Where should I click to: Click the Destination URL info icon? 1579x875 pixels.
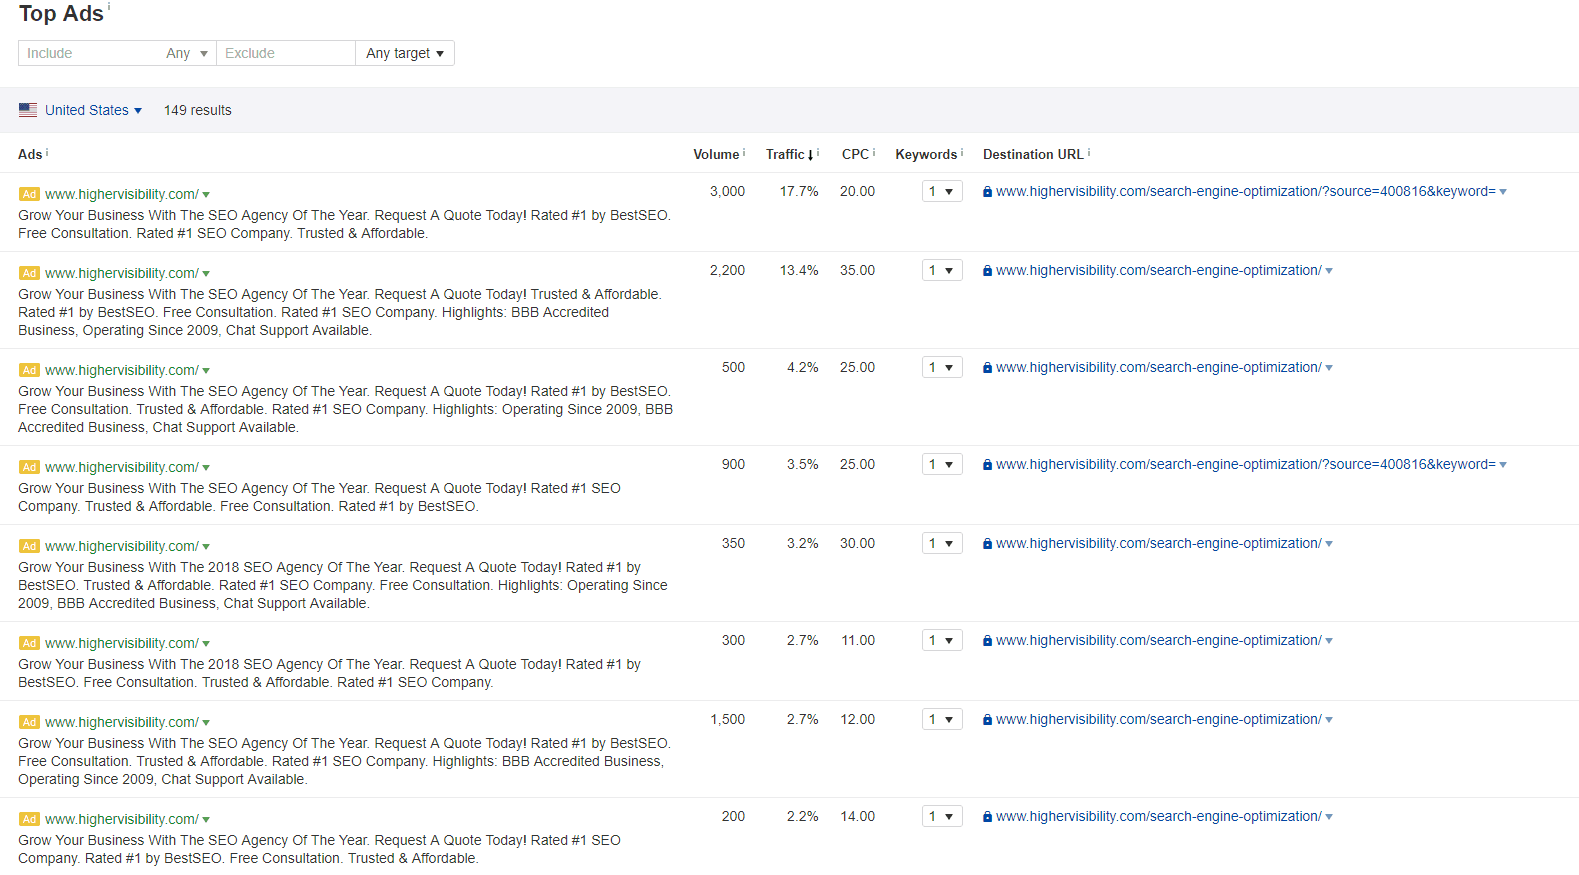coord(1089,152)
